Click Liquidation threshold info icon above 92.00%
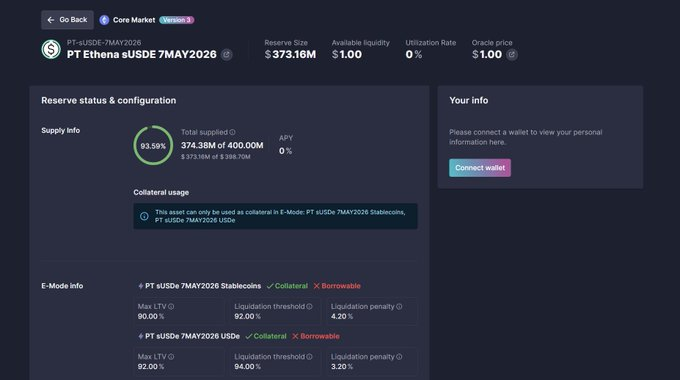 pos(309,307)
